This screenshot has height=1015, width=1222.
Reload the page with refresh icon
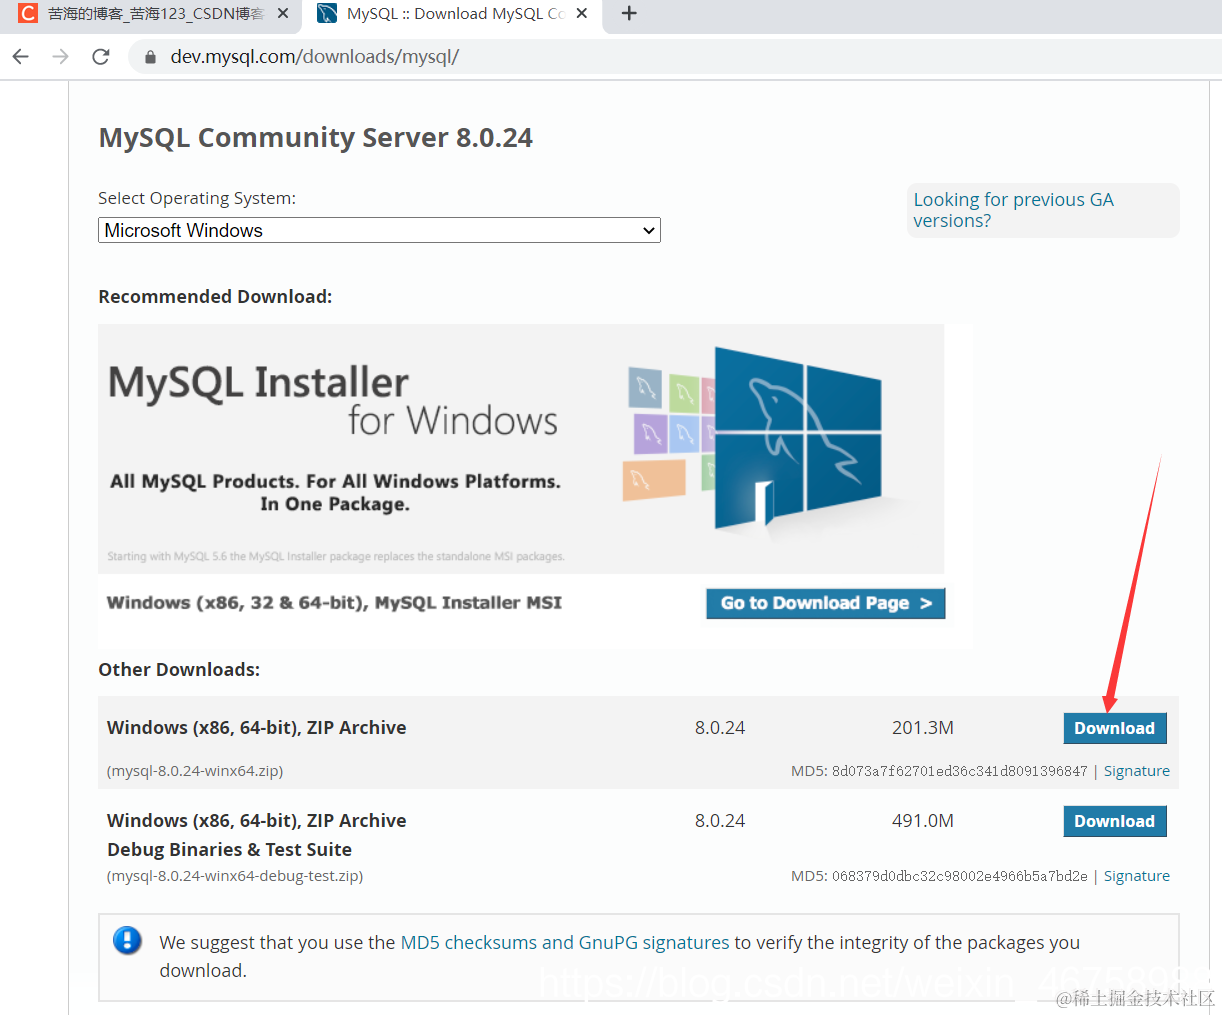coord(101,57)
